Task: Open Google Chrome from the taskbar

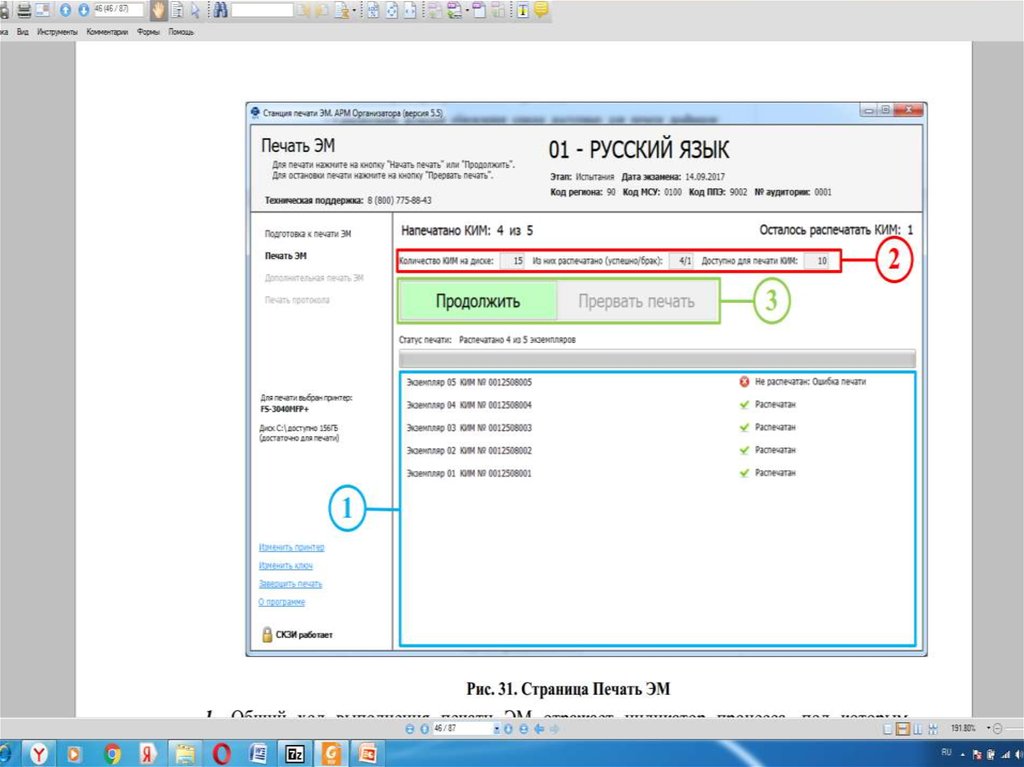Action: [x=112, y=754]
